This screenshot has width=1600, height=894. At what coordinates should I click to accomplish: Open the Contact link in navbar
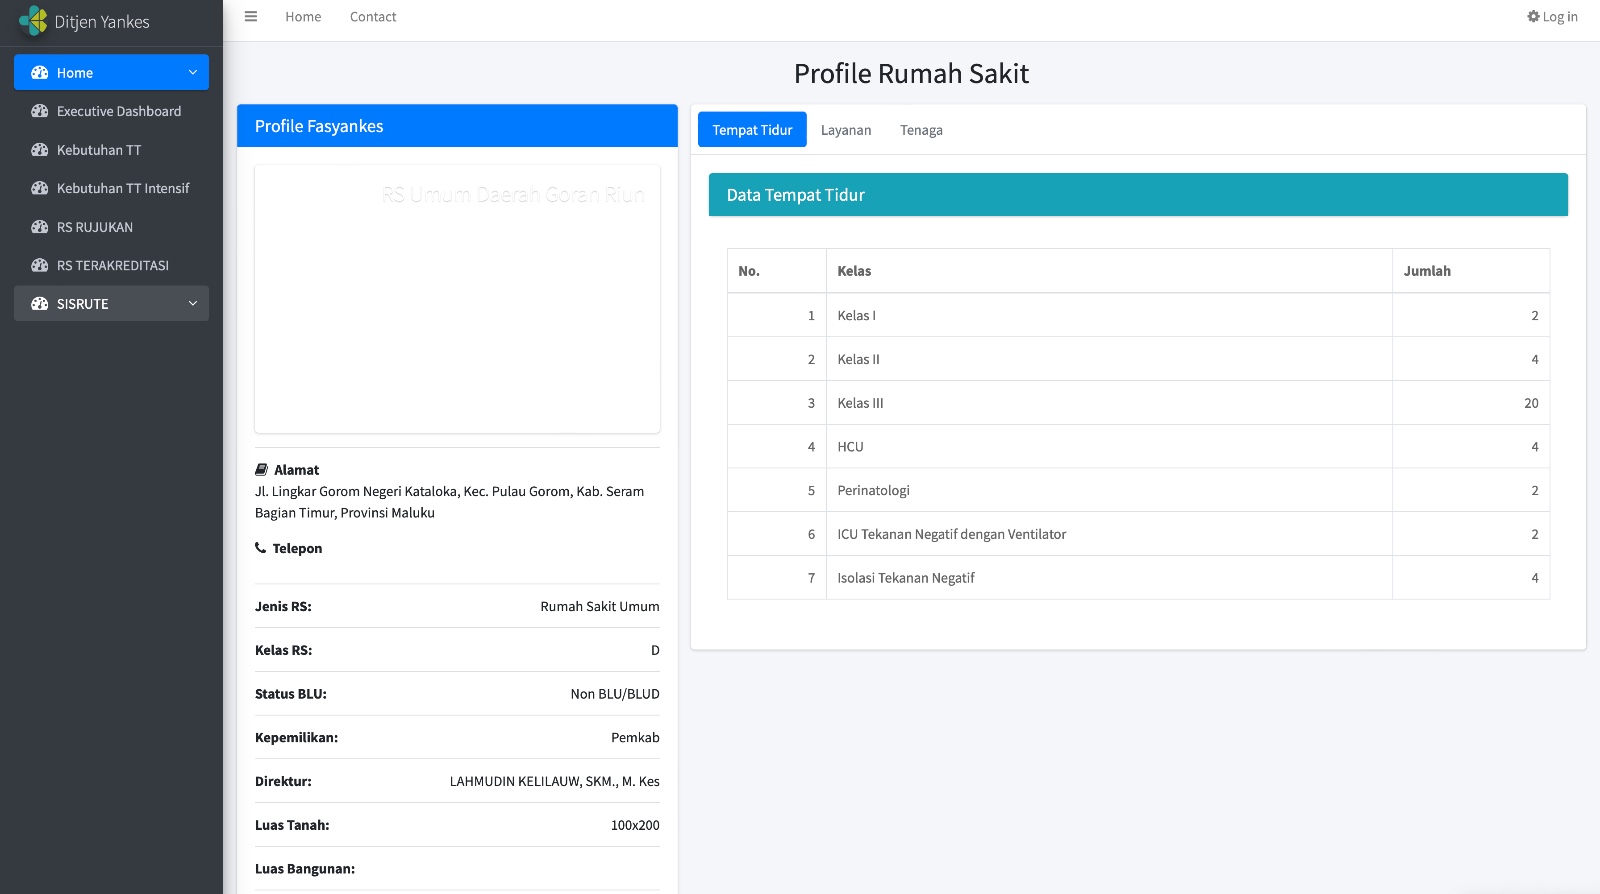click(373, 17)
